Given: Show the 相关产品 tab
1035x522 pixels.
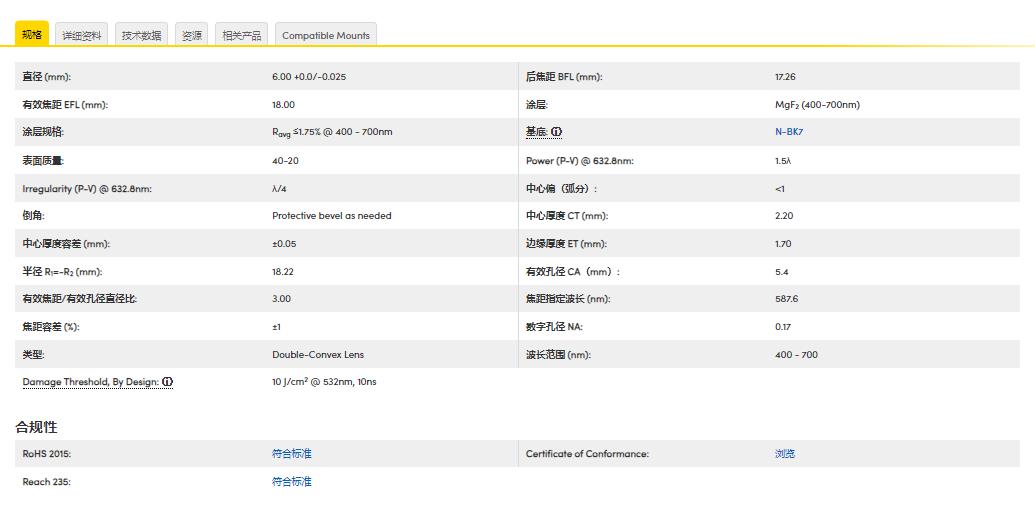Looking at the screenshot, I should coord(242,35).
